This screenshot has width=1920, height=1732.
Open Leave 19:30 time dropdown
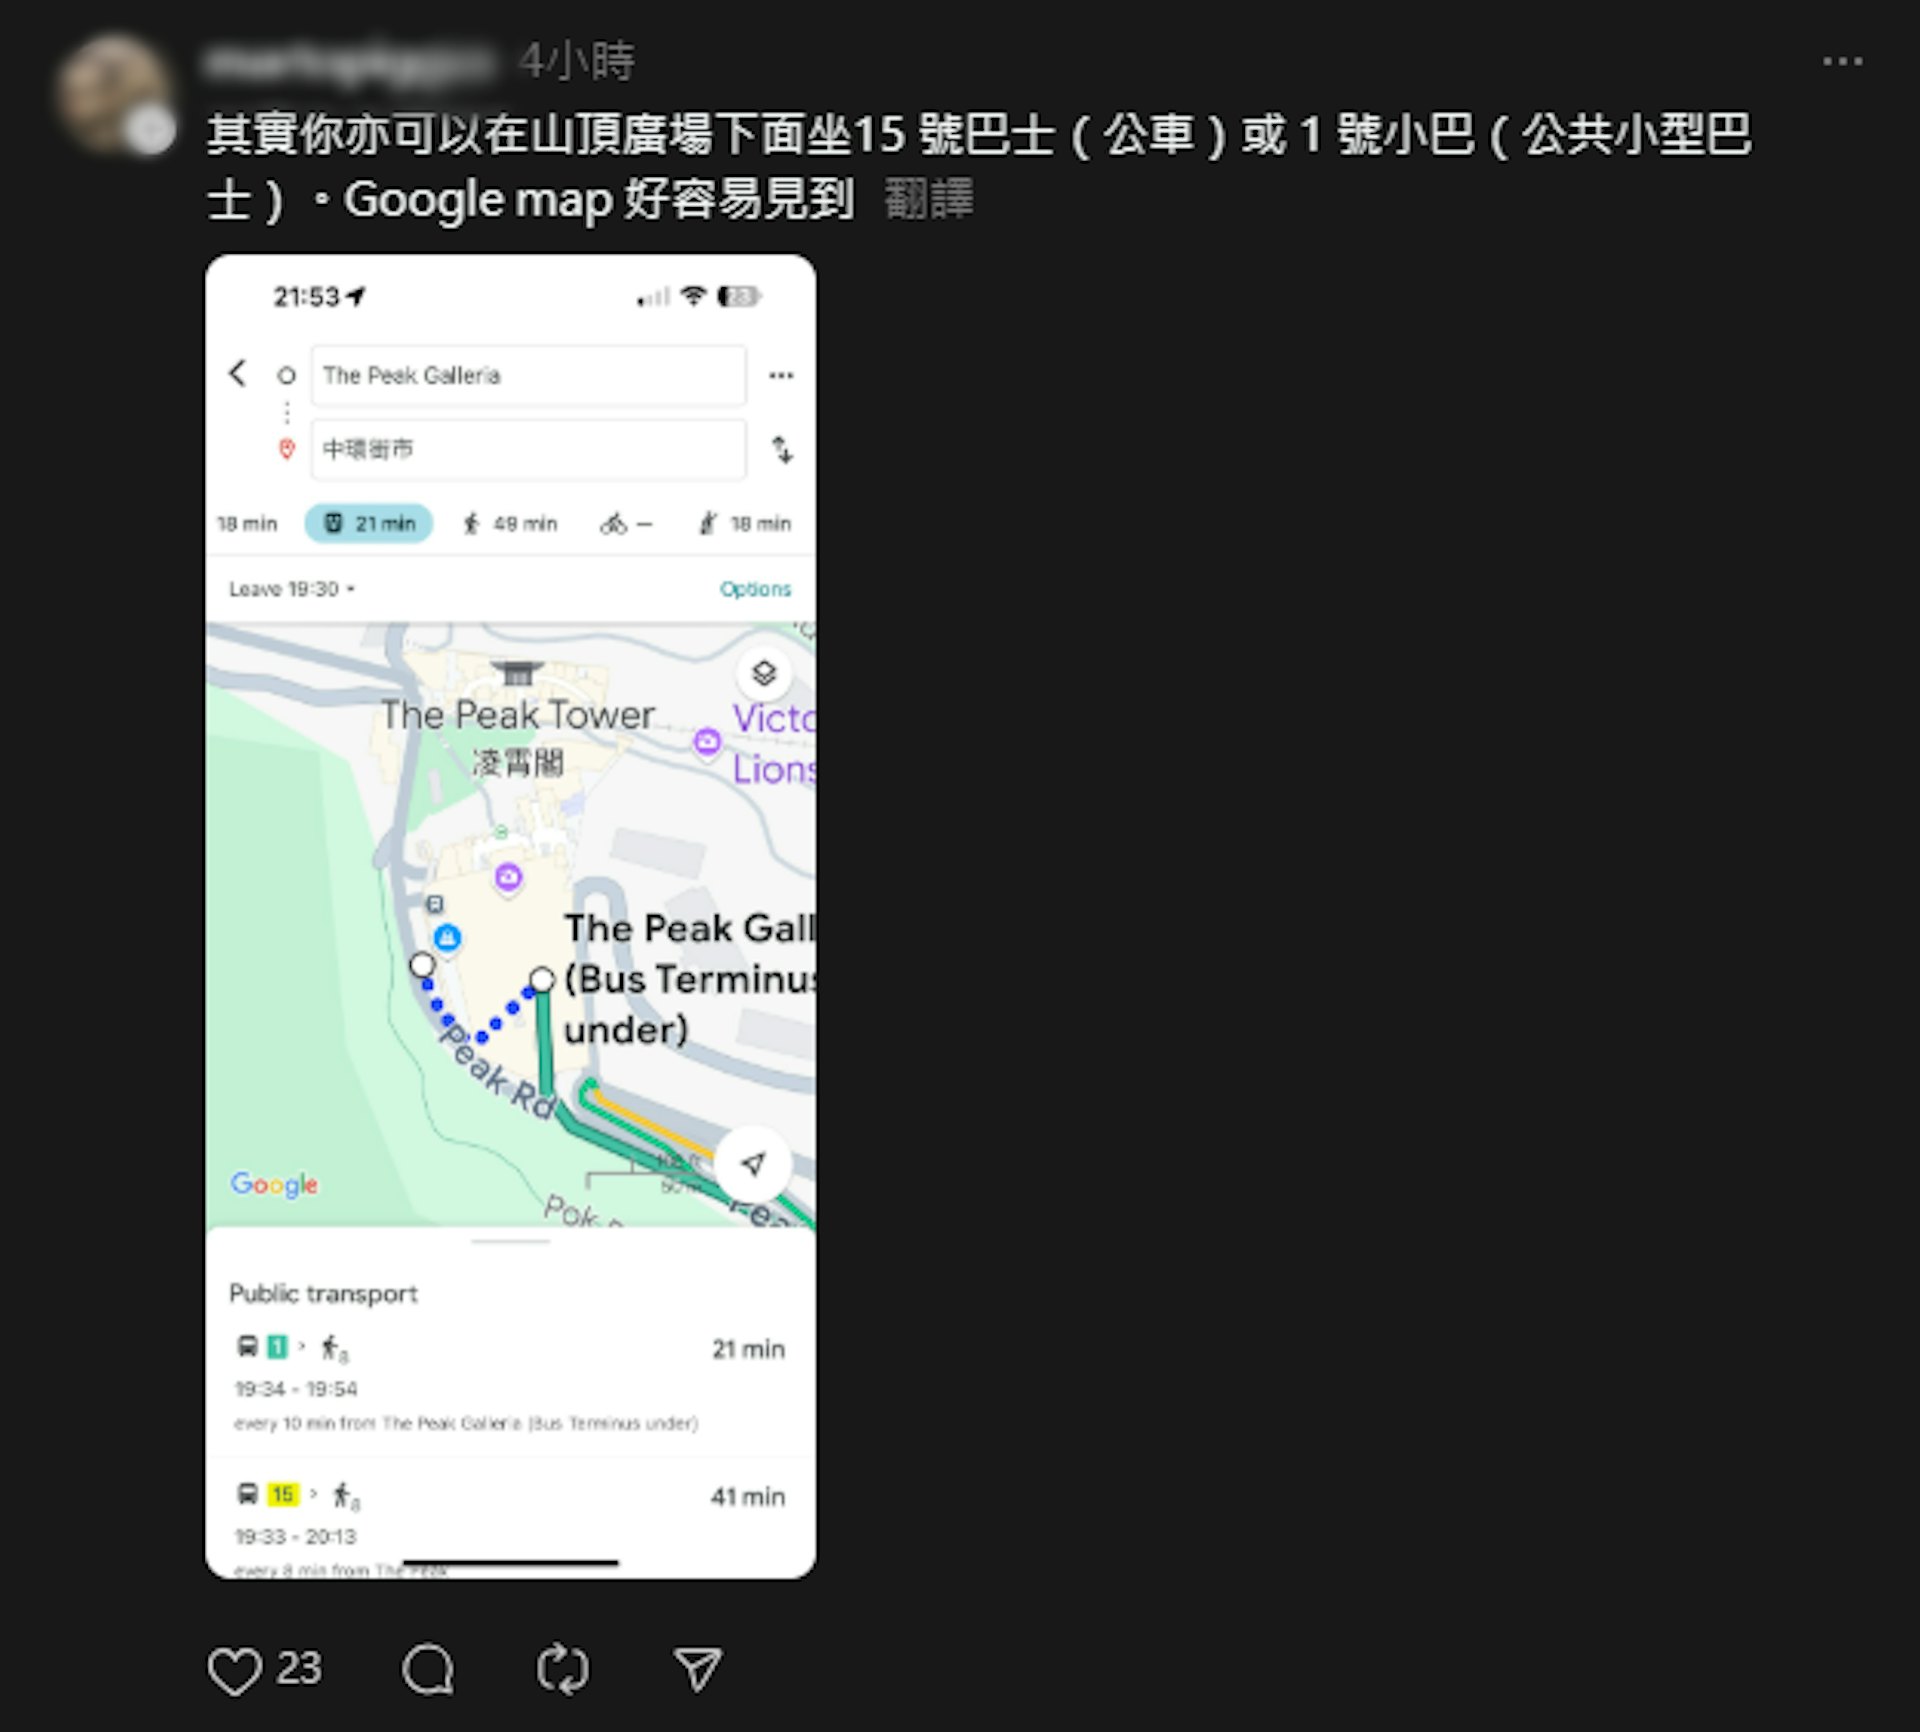pos(292,589)
